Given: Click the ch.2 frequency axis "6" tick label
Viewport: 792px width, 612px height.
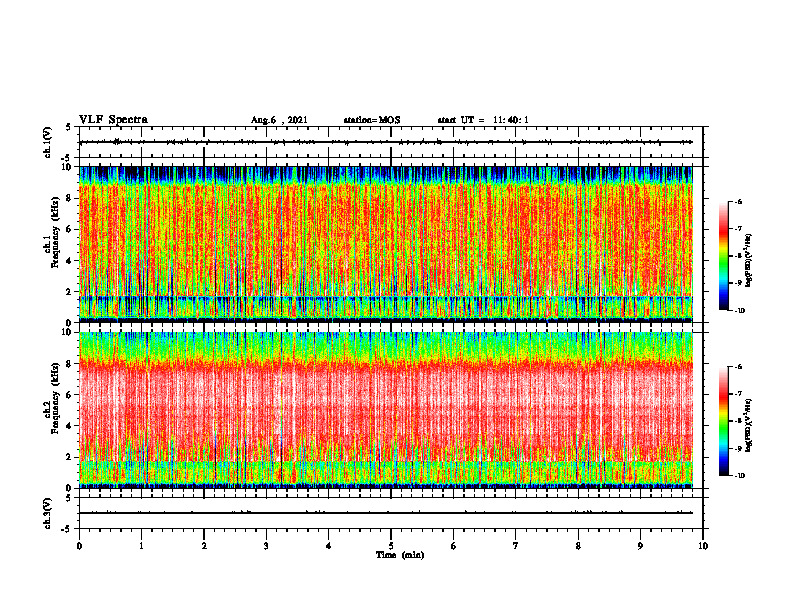Looking at the screenshot, I should pos(70,395).
